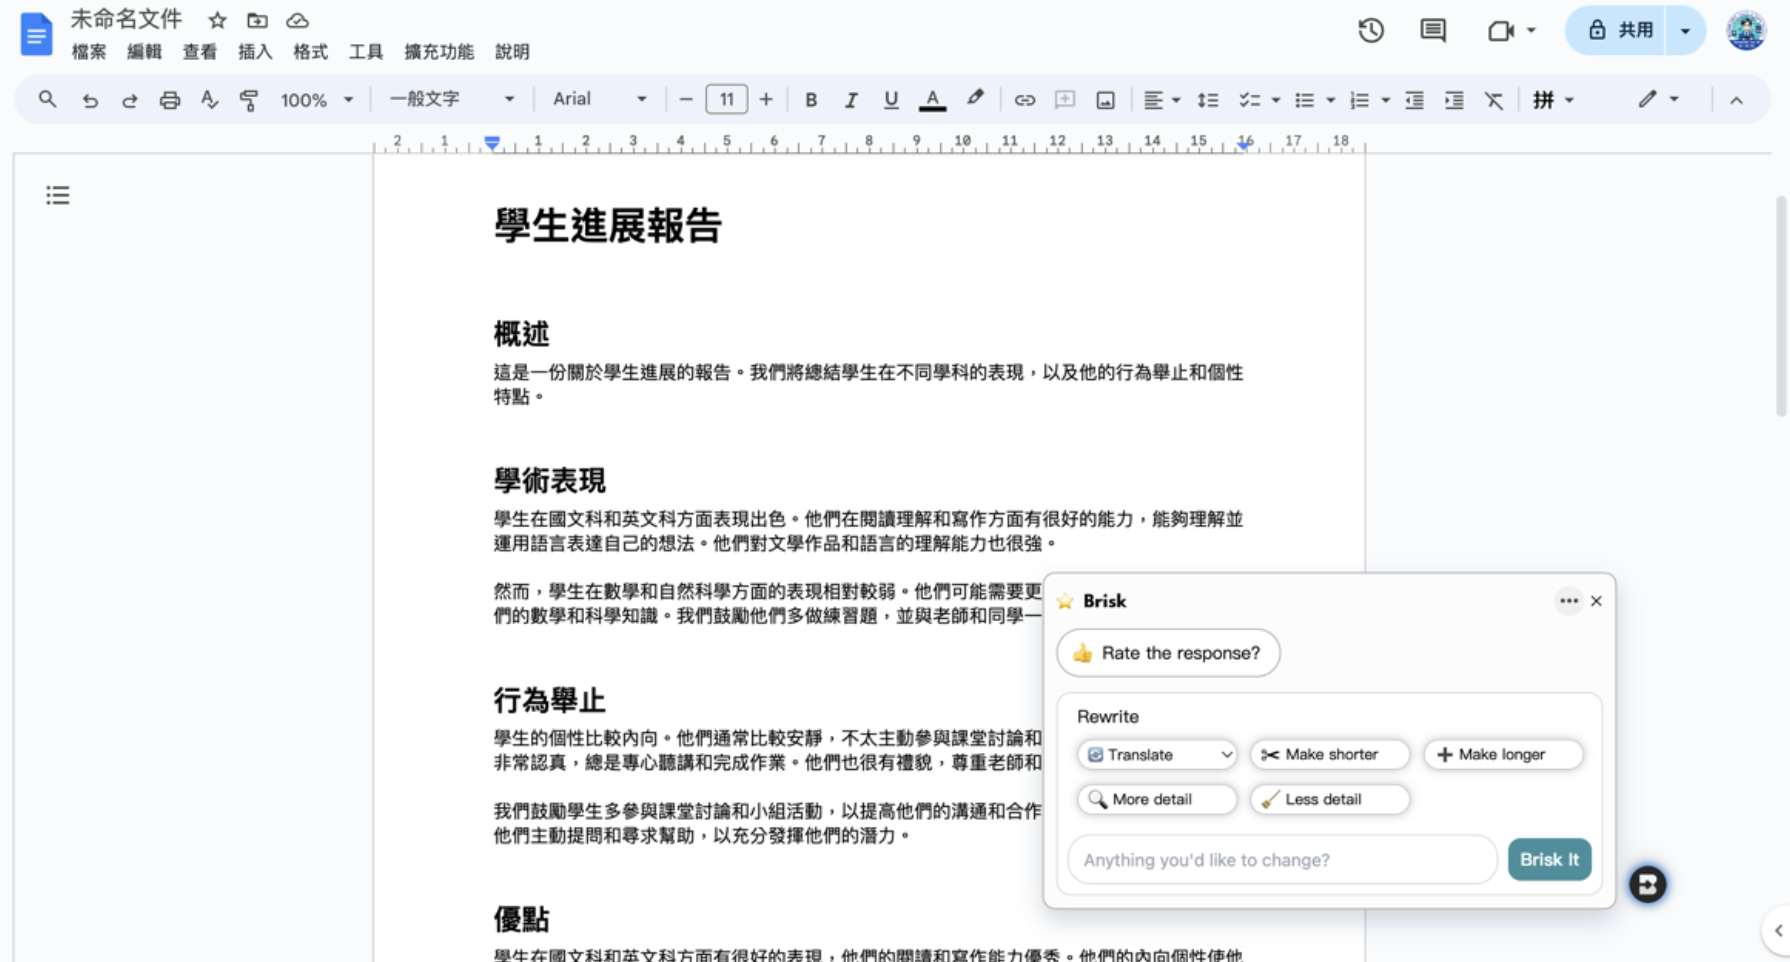Open the 插入 menu
This screenshot has width=1790, height=962.
[x=255, y=52]
